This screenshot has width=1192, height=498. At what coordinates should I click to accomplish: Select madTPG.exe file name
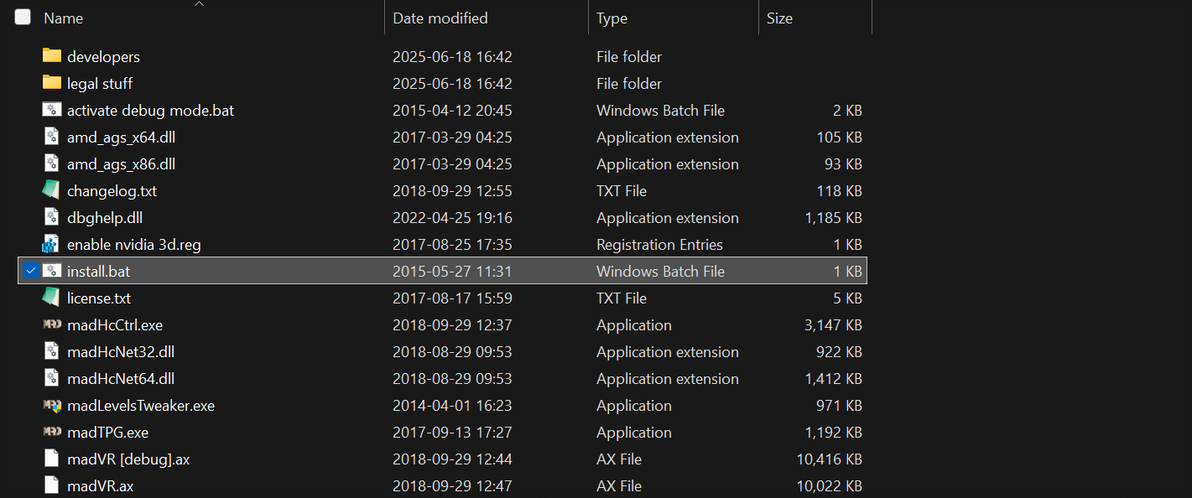coord(107,433)
